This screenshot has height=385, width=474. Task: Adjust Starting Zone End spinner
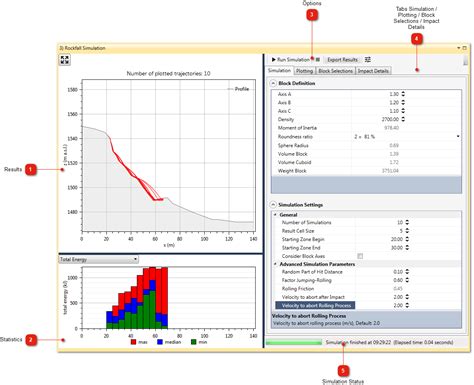pyautogui.click(x=407, y=248)
